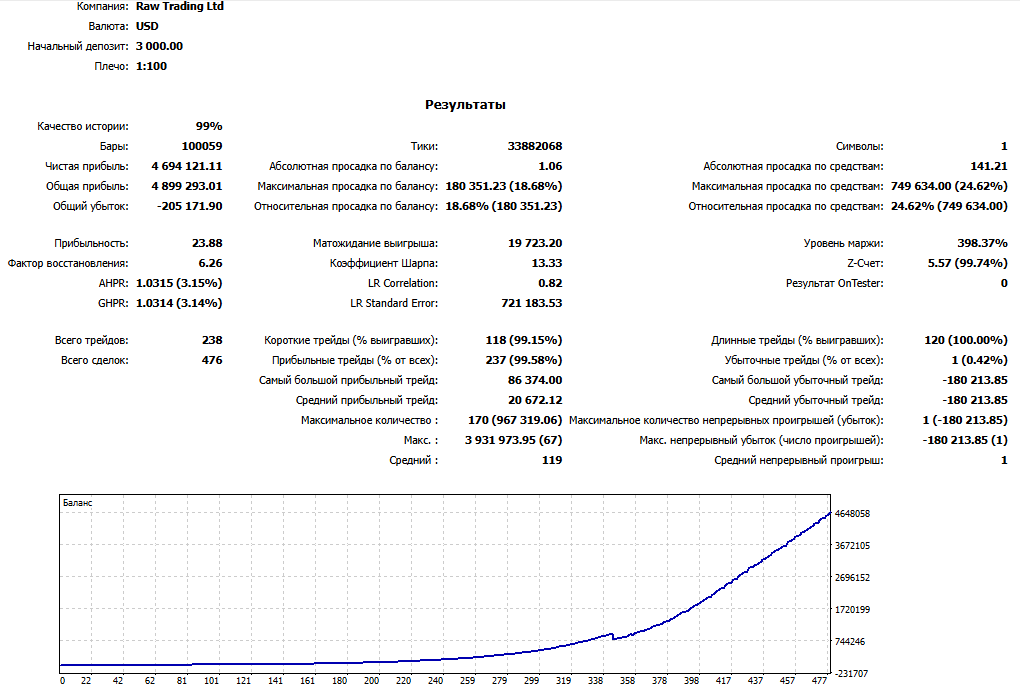Click net profit value 4 694 121.11
1020x691 pixels.
click(x=187, y=167)
